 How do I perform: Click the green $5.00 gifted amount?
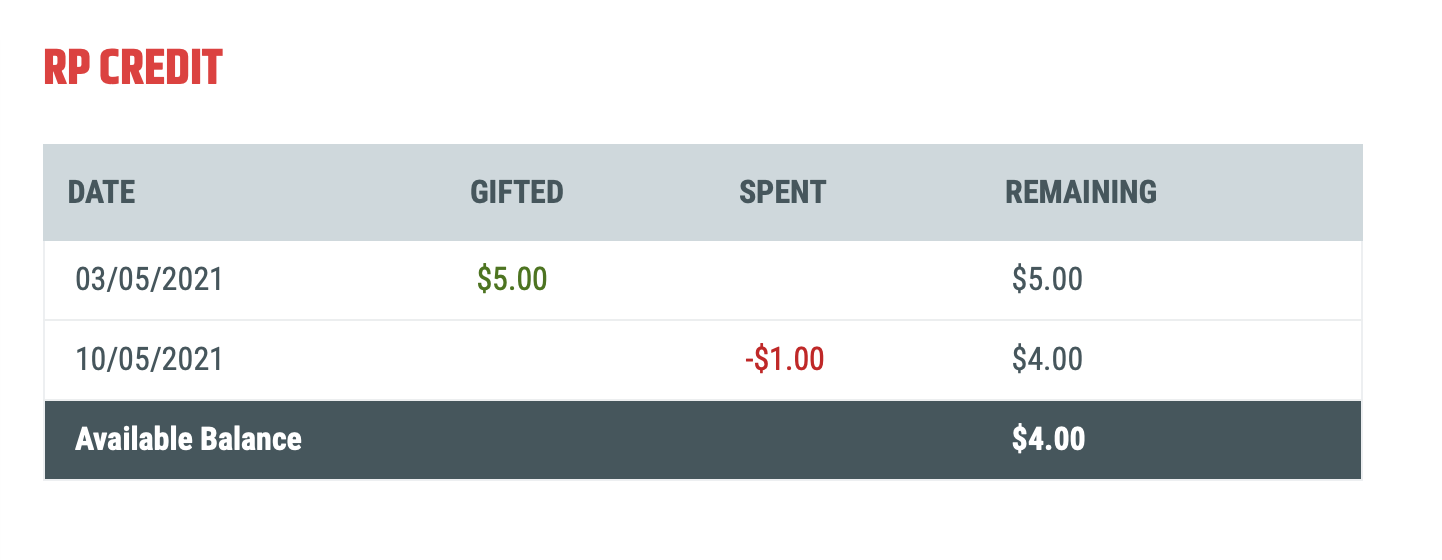[x=512, y=279]
